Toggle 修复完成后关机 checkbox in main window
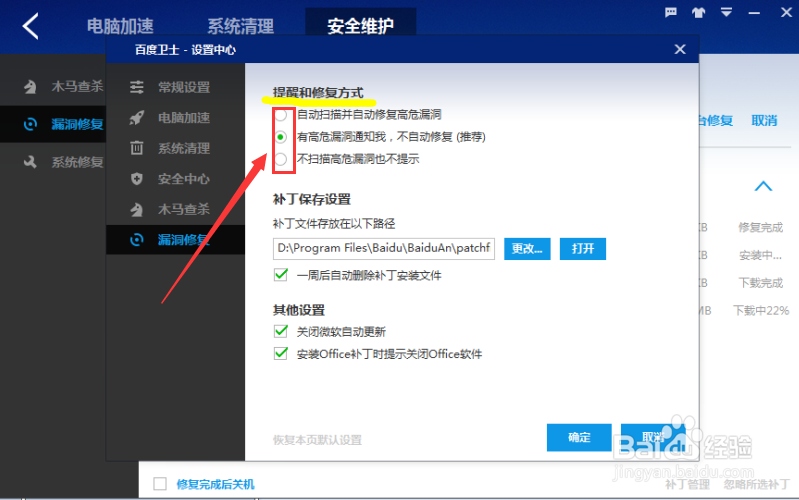Viewport: 799px width, 500px height. click(x=160, y=484)
